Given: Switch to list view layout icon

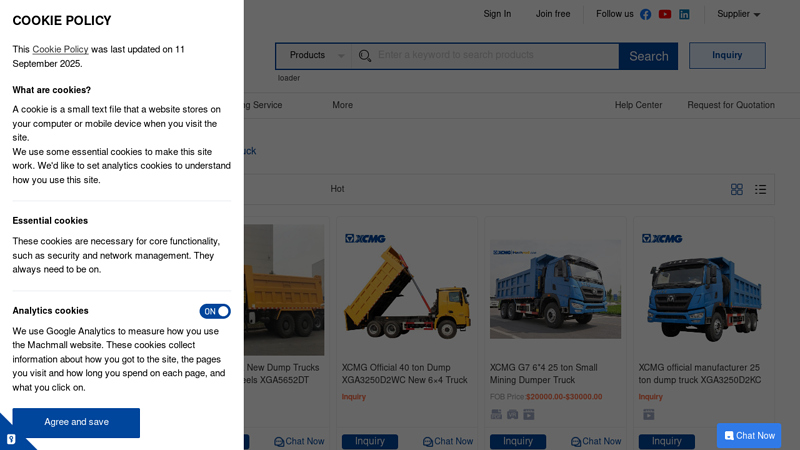Looking at the screenshot, I should pyautogui.click(x=760, y=189).
